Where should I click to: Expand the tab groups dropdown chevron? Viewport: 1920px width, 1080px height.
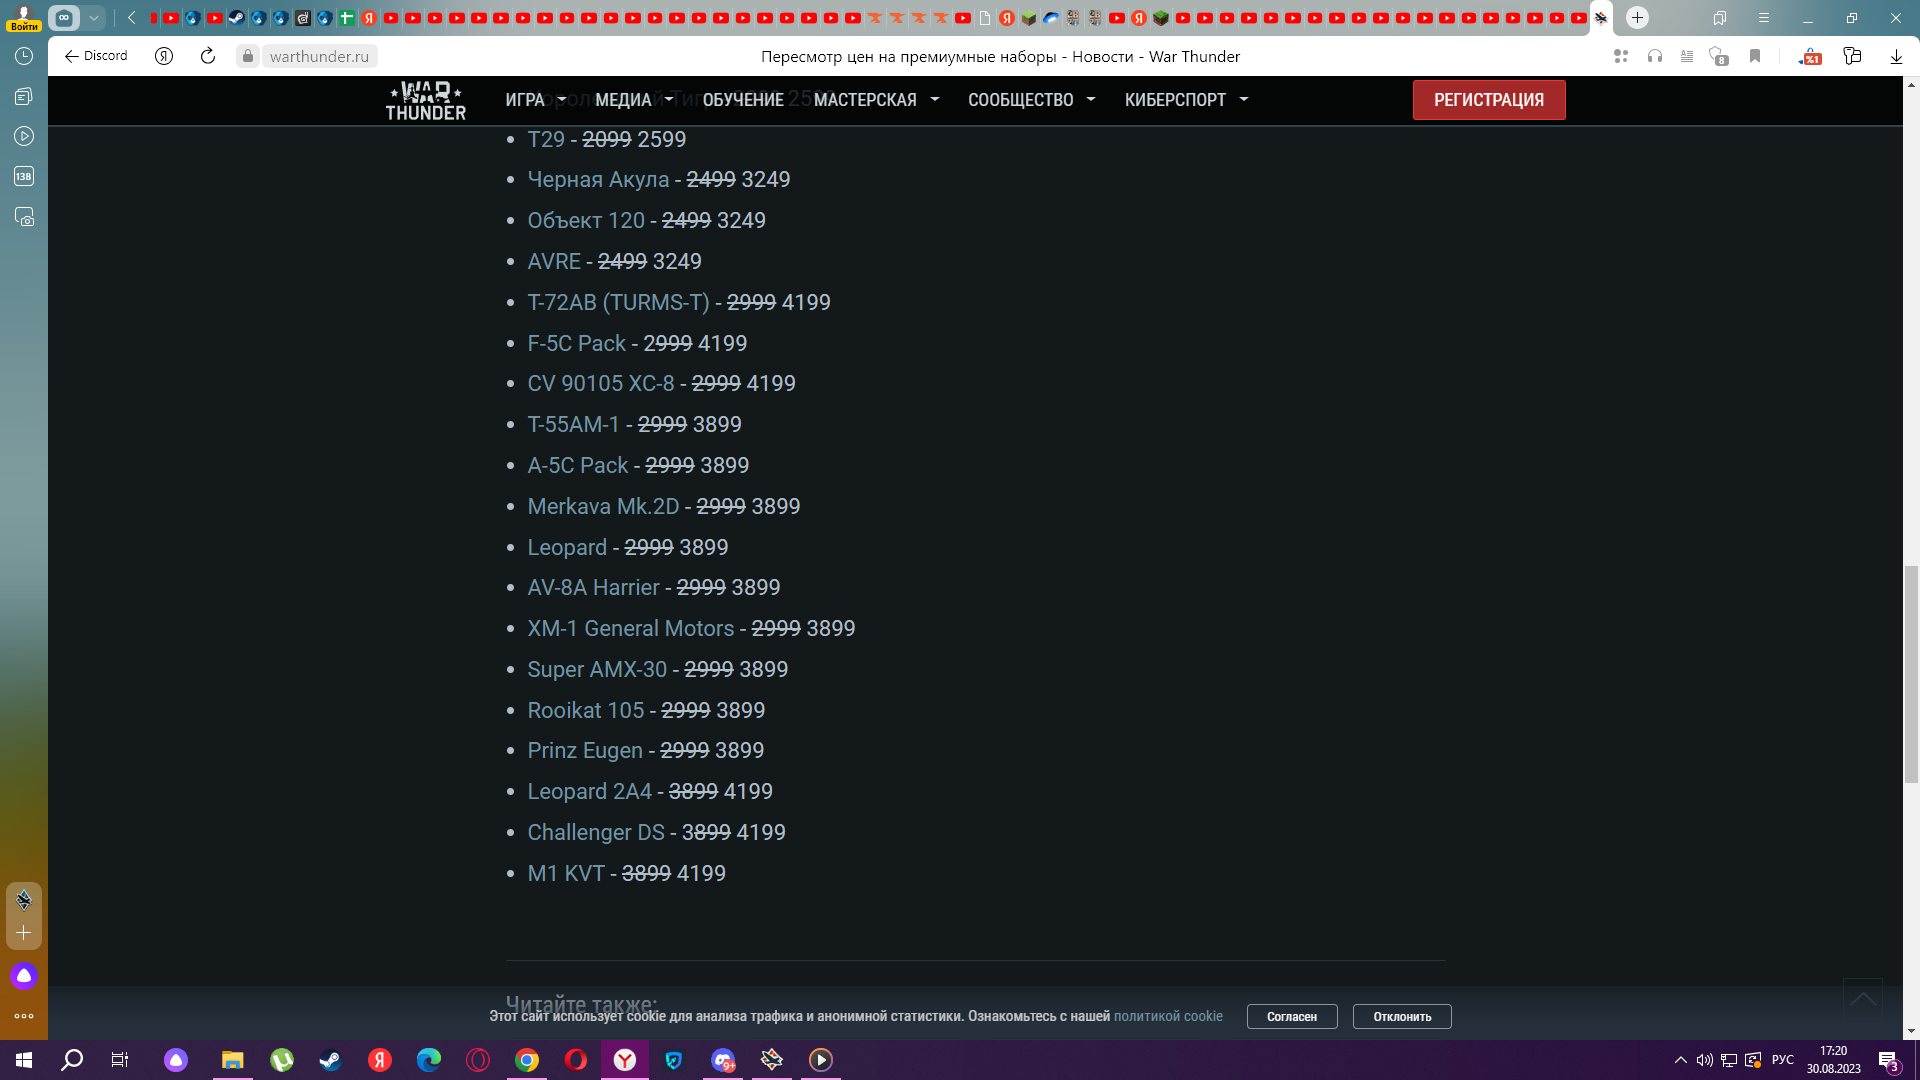tap(93, 17)
